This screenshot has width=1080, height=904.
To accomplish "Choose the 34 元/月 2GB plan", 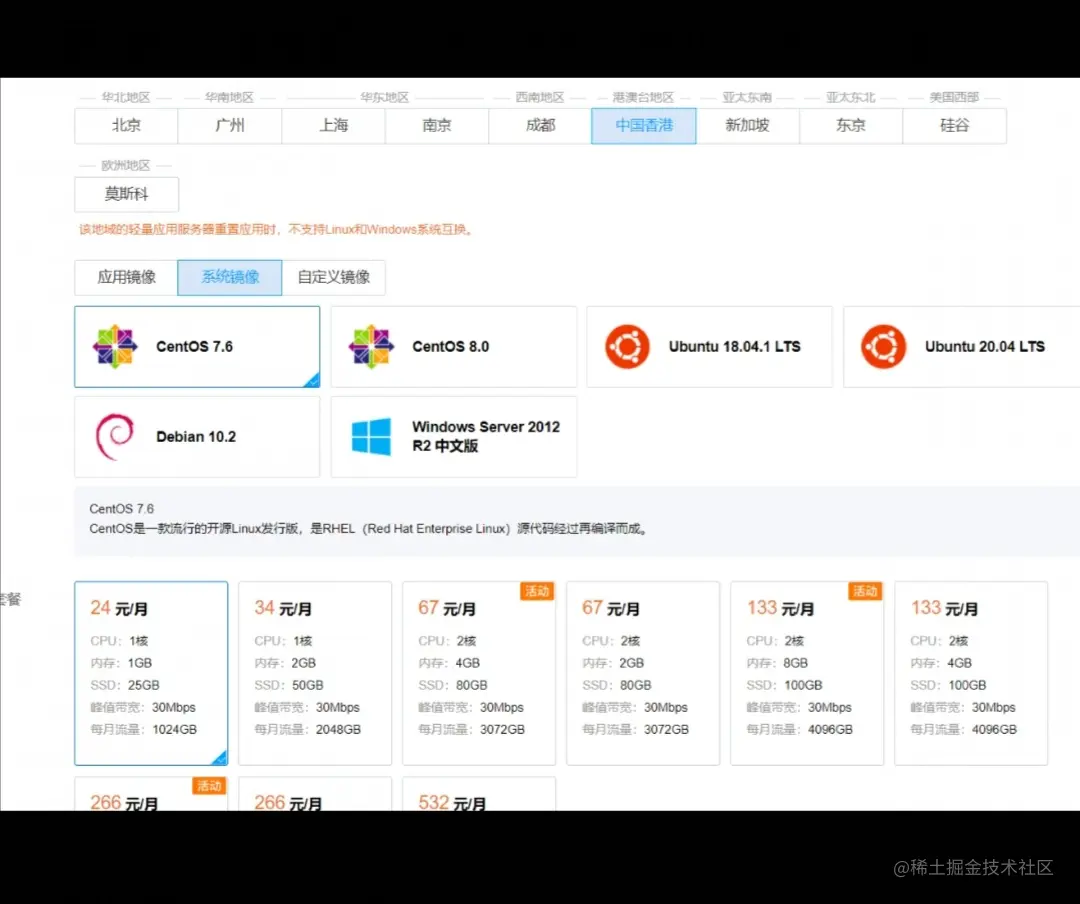I will coord(315,673).
